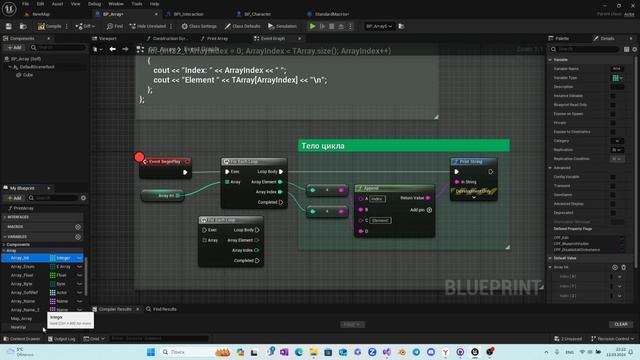Click the green Play button
The height and width of the screenshot is (360, 640).
312,26
